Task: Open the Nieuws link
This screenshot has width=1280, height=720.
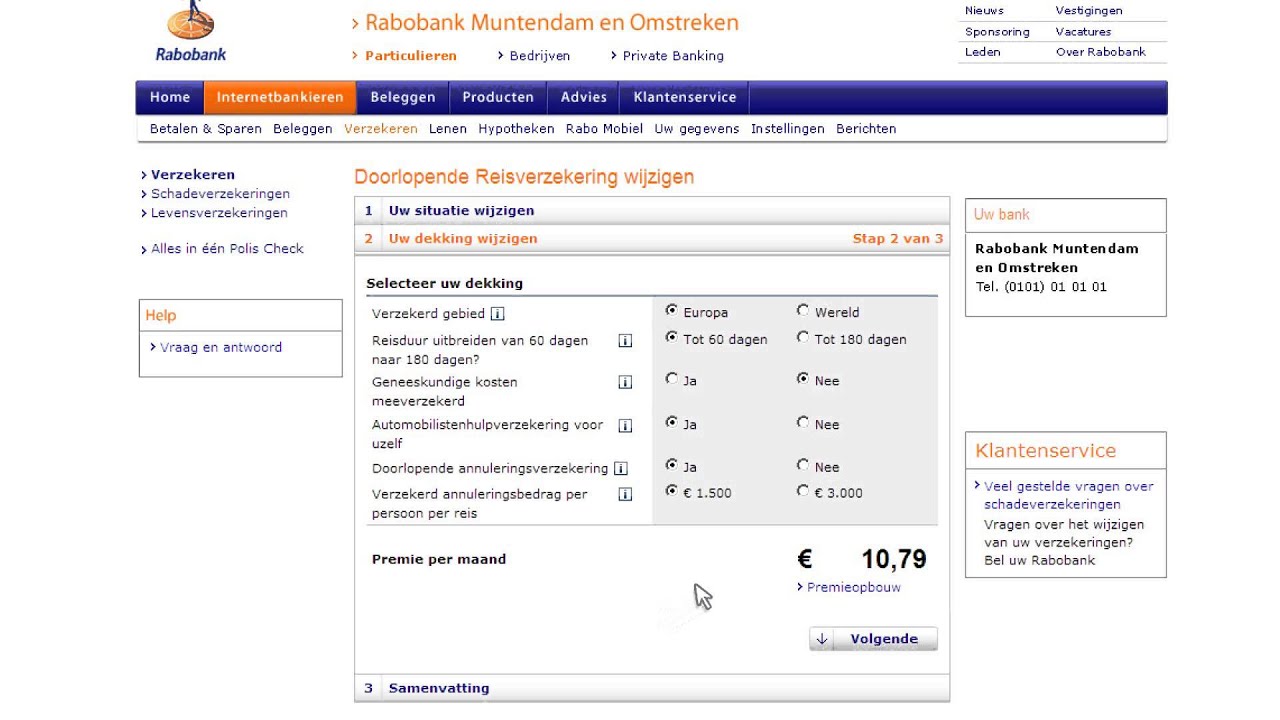Action: [x=984, y=11]
